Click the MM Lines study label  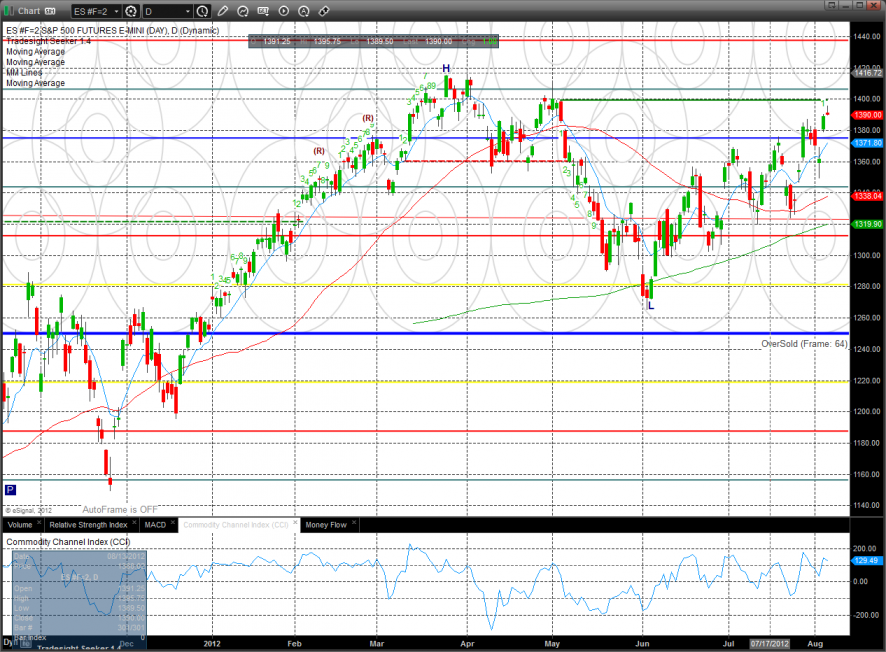coord(24,72)
